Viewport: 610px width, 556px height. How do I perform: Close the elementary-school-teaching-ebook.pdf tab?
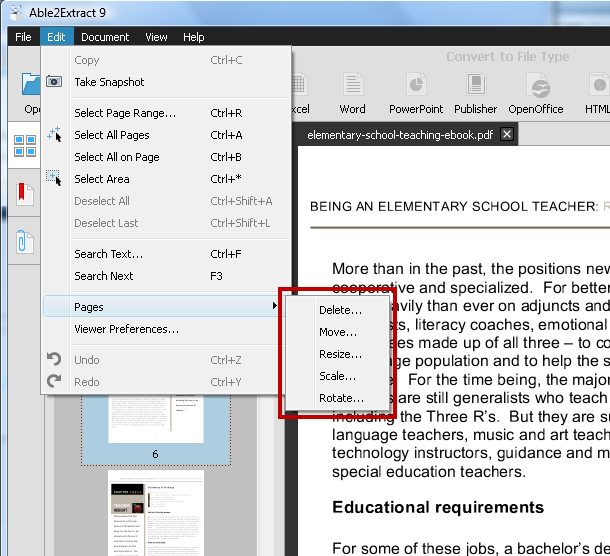(x=507, y=134)
